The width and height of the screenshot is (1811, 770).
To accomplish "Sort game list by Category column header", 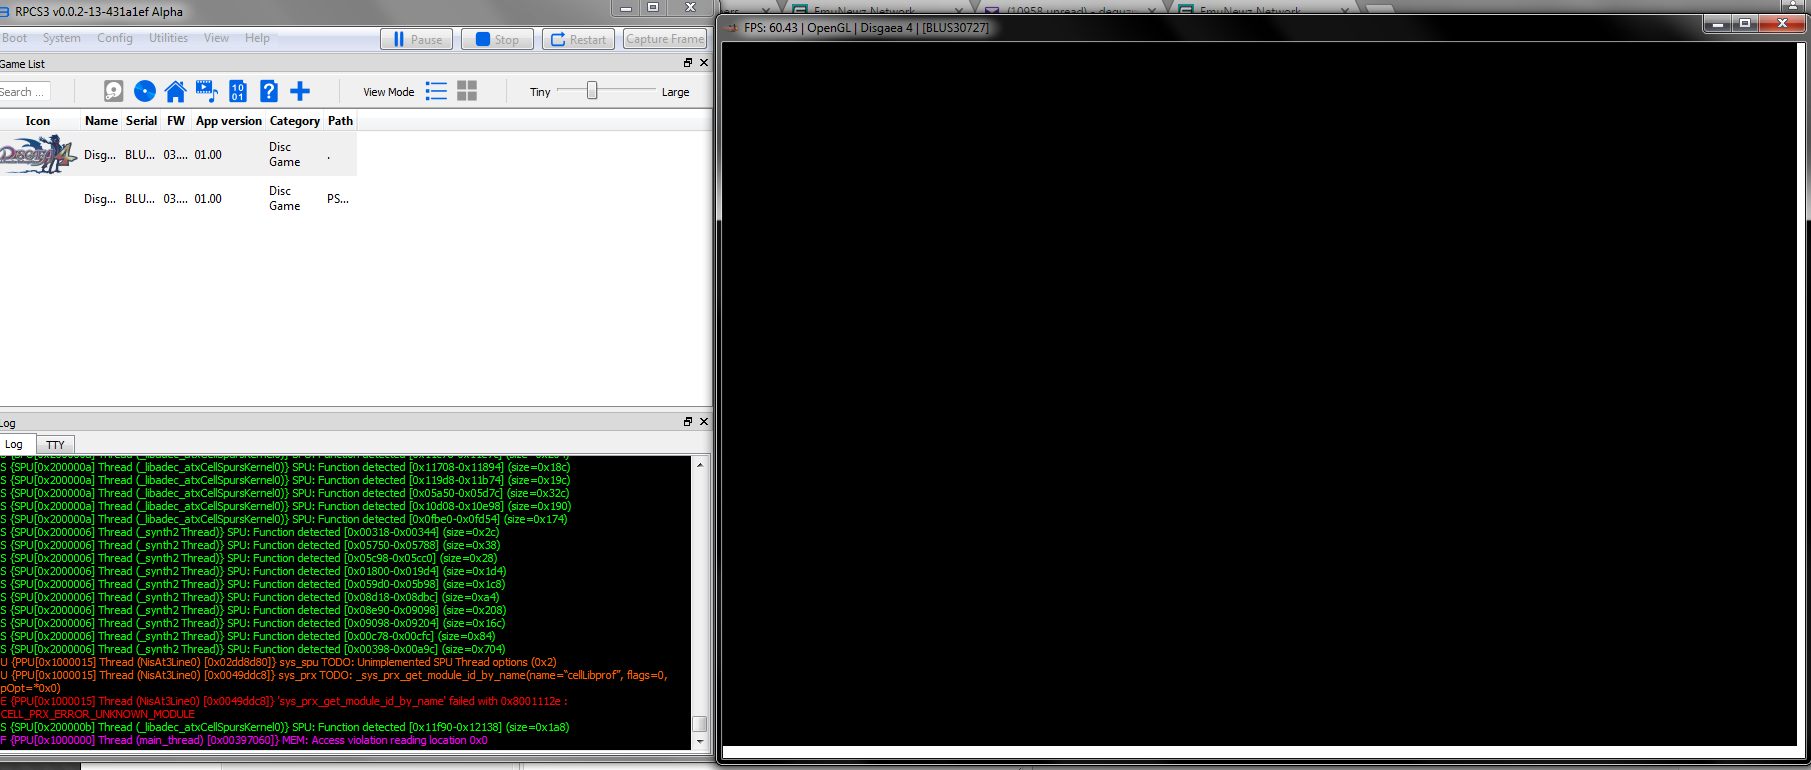I will (x=294, y=121).
